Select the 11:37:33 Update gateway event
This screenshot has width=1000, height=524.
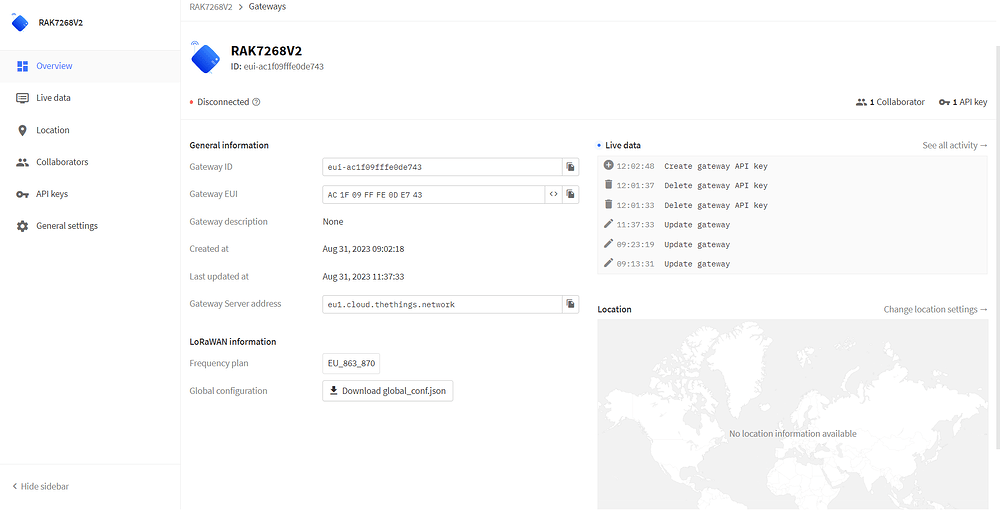coord(792,225)
